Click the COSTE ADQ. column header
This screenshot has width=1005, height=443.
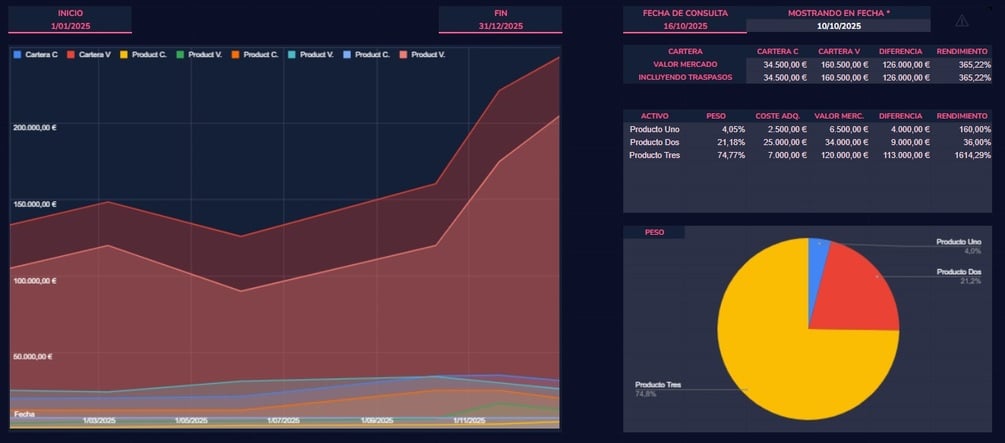[777, 116]
